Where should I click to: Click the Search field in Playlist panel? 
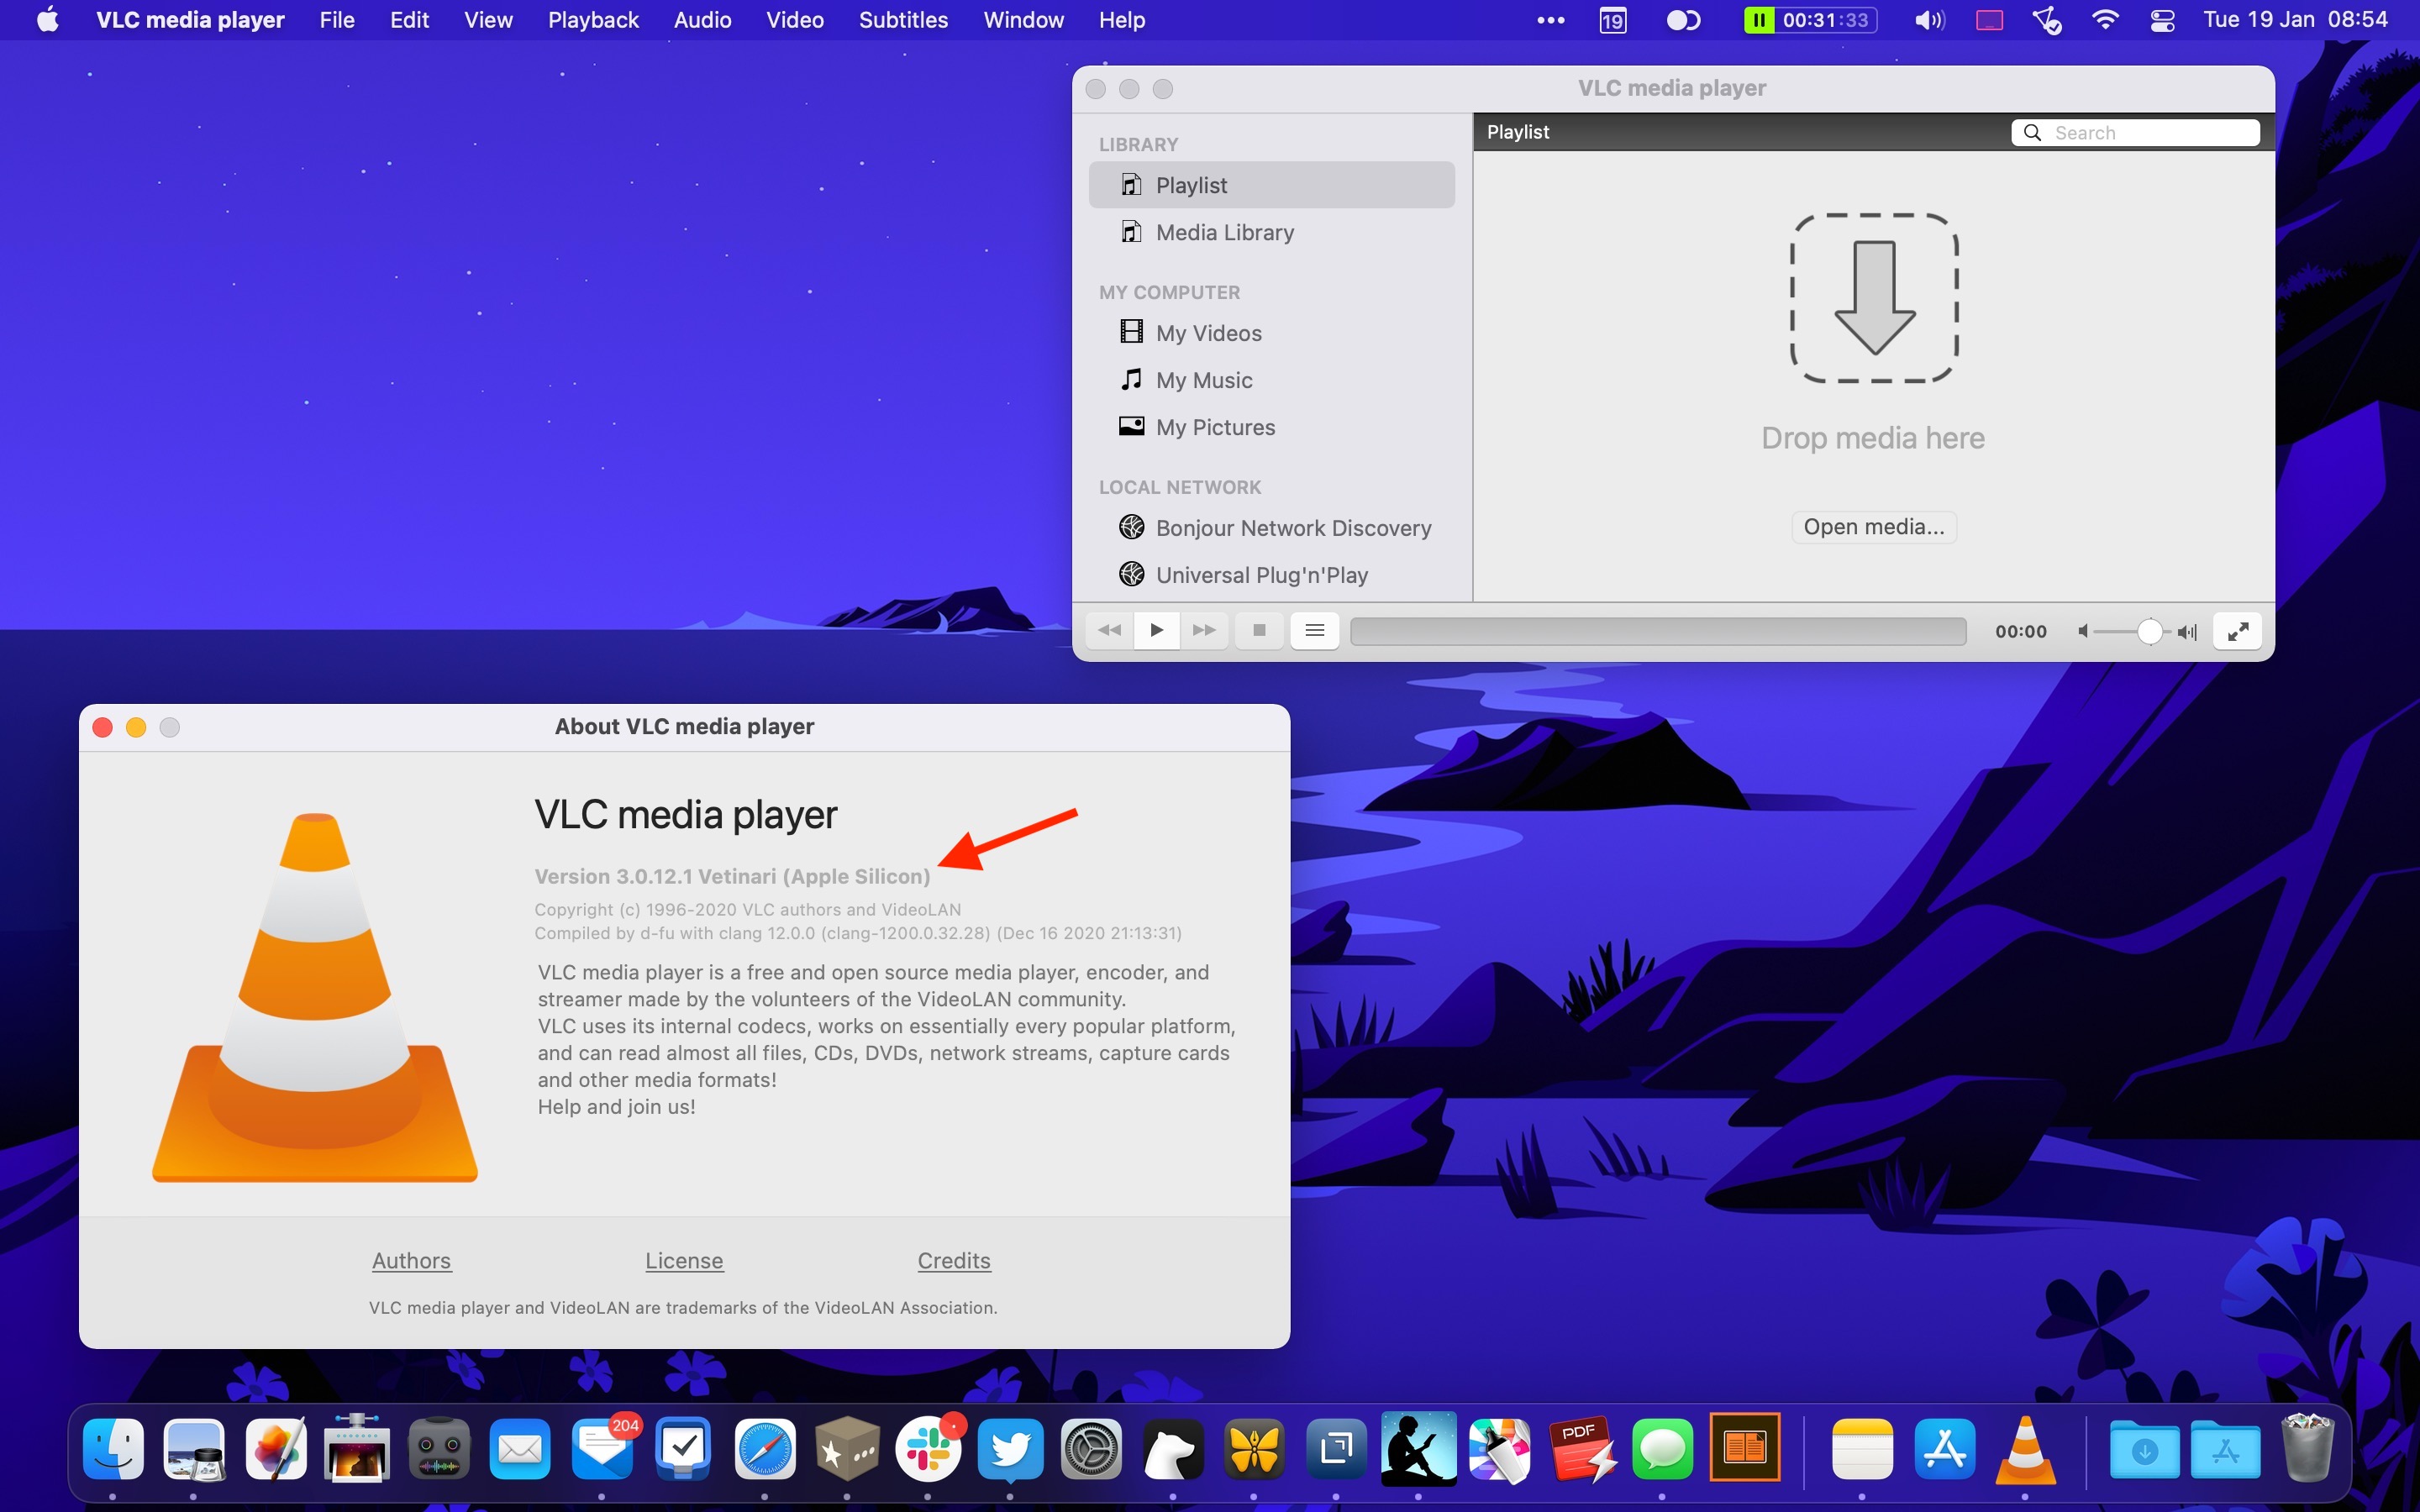click(2134, 131)
